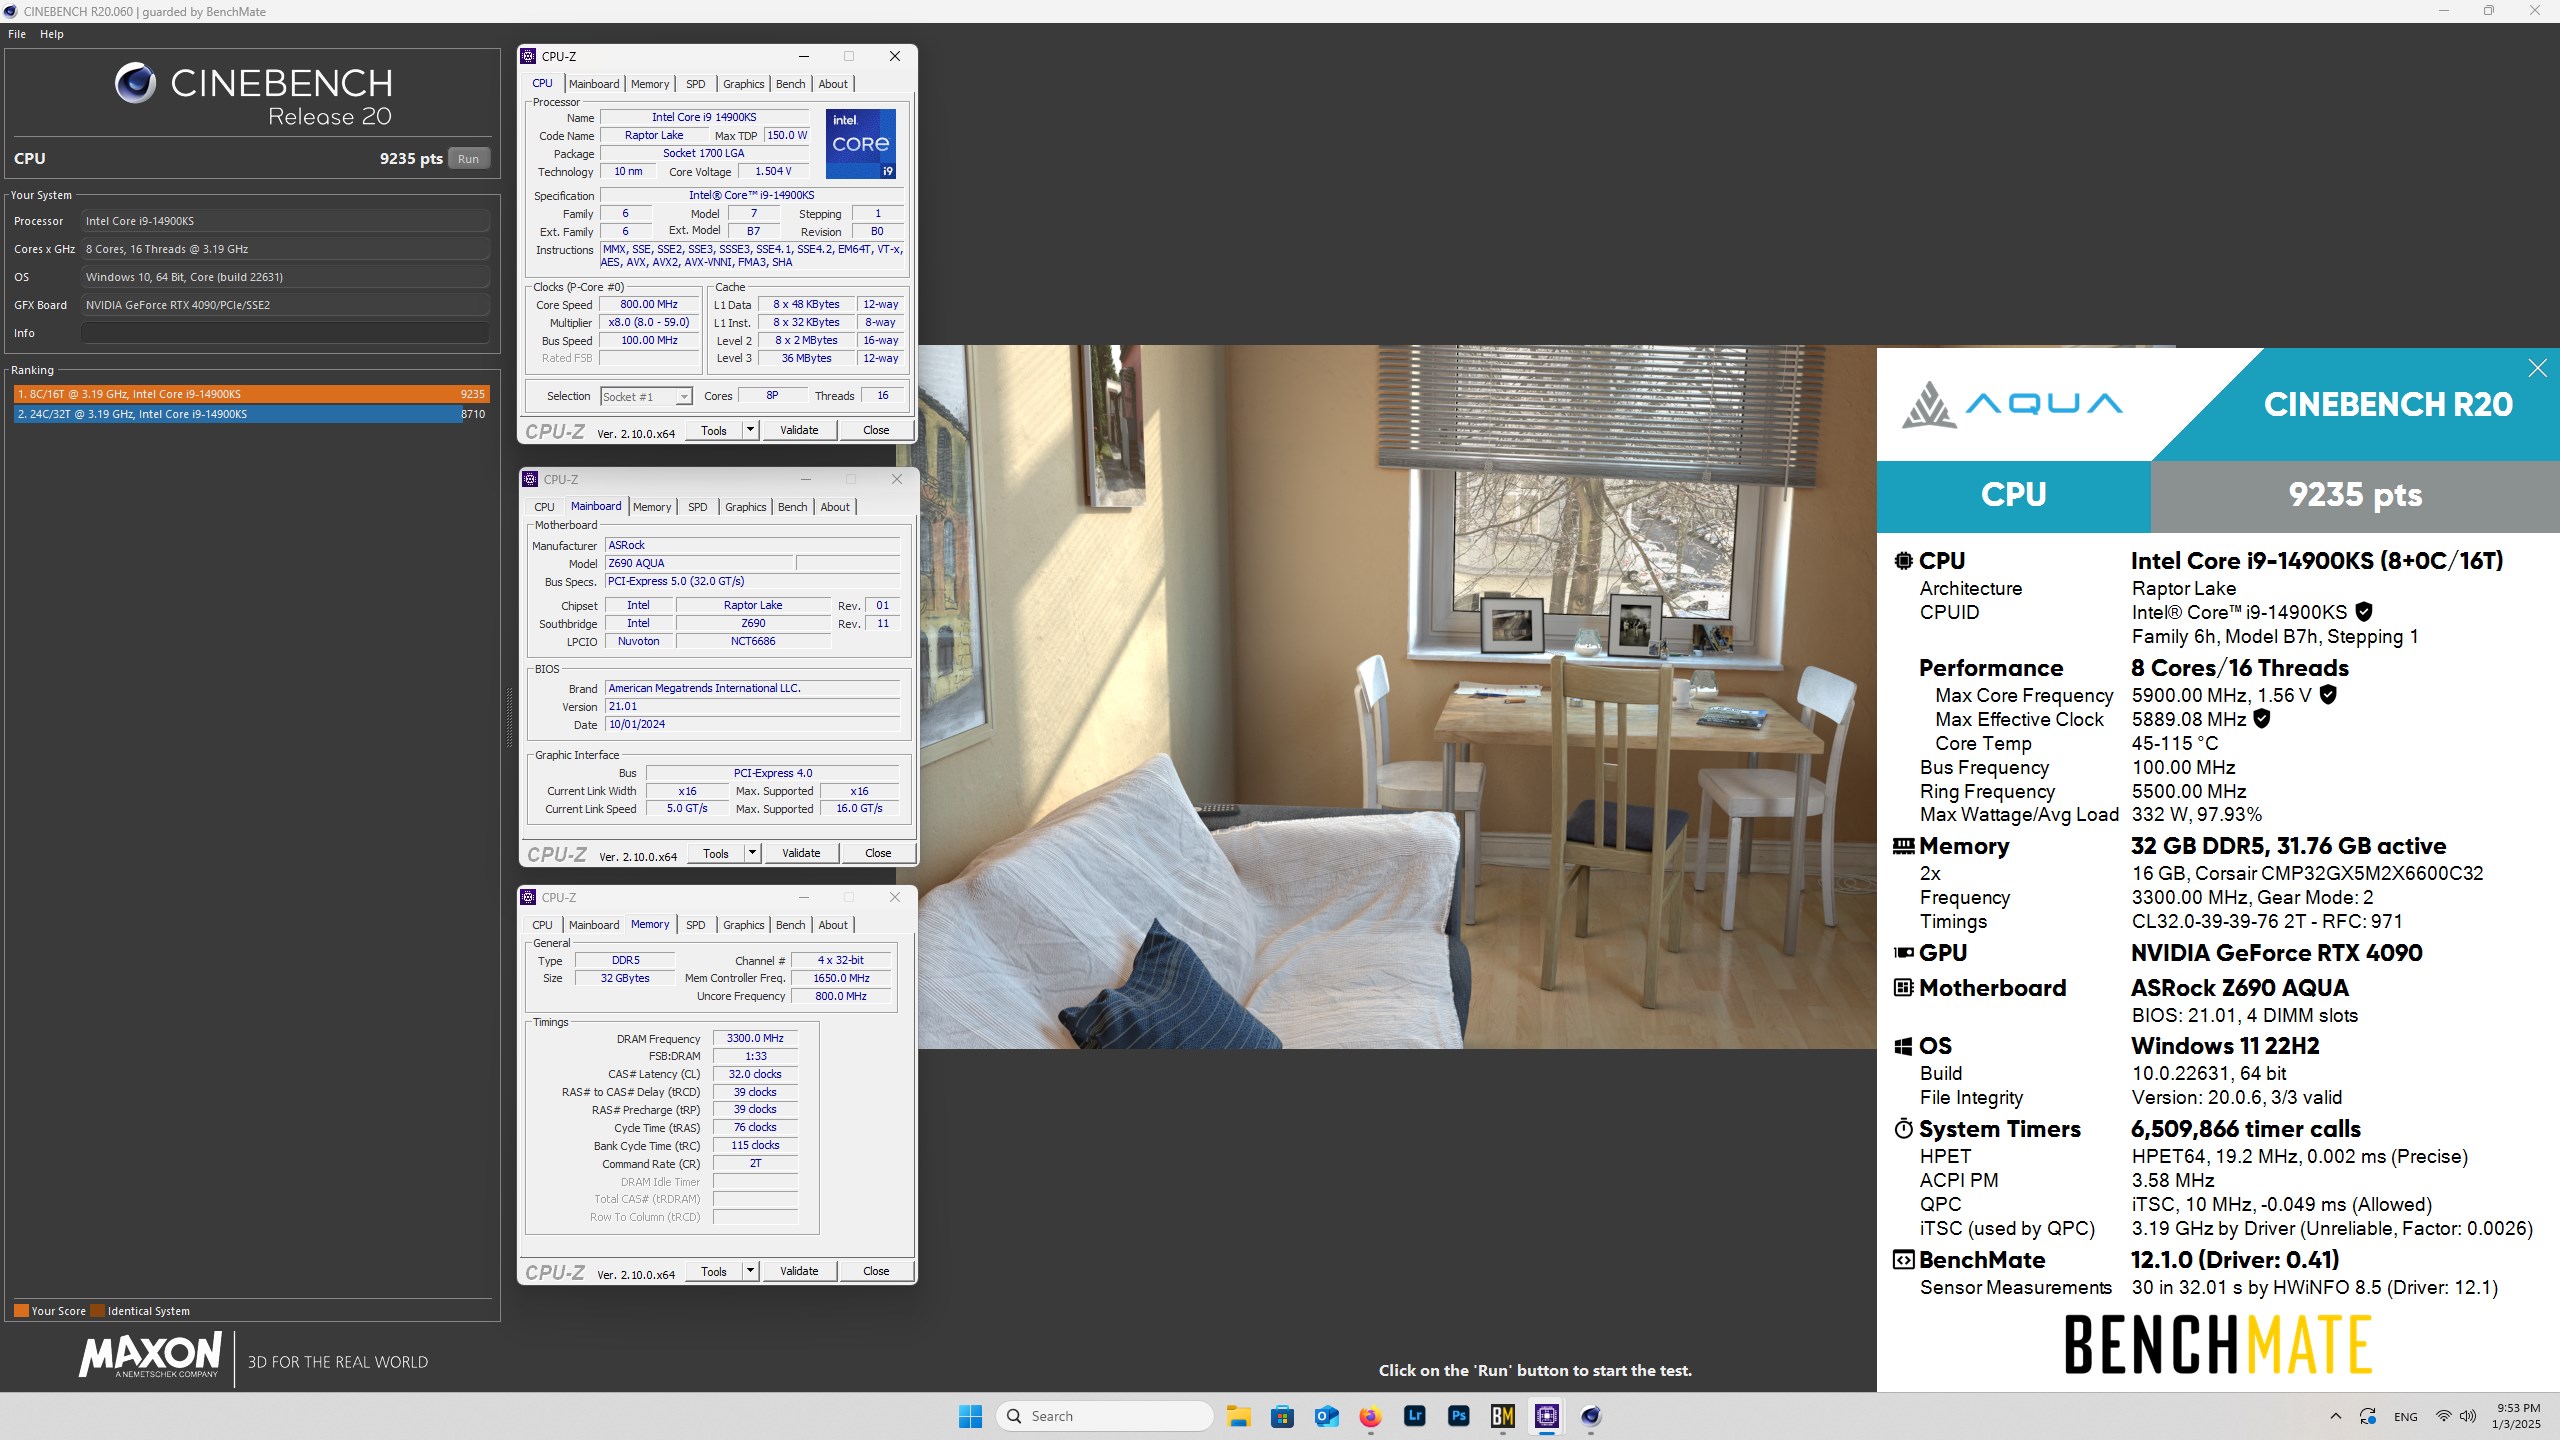Click the Cinebench title bar icon
This screenshot has width=2560, height=1440.
(x=11, y=11)
